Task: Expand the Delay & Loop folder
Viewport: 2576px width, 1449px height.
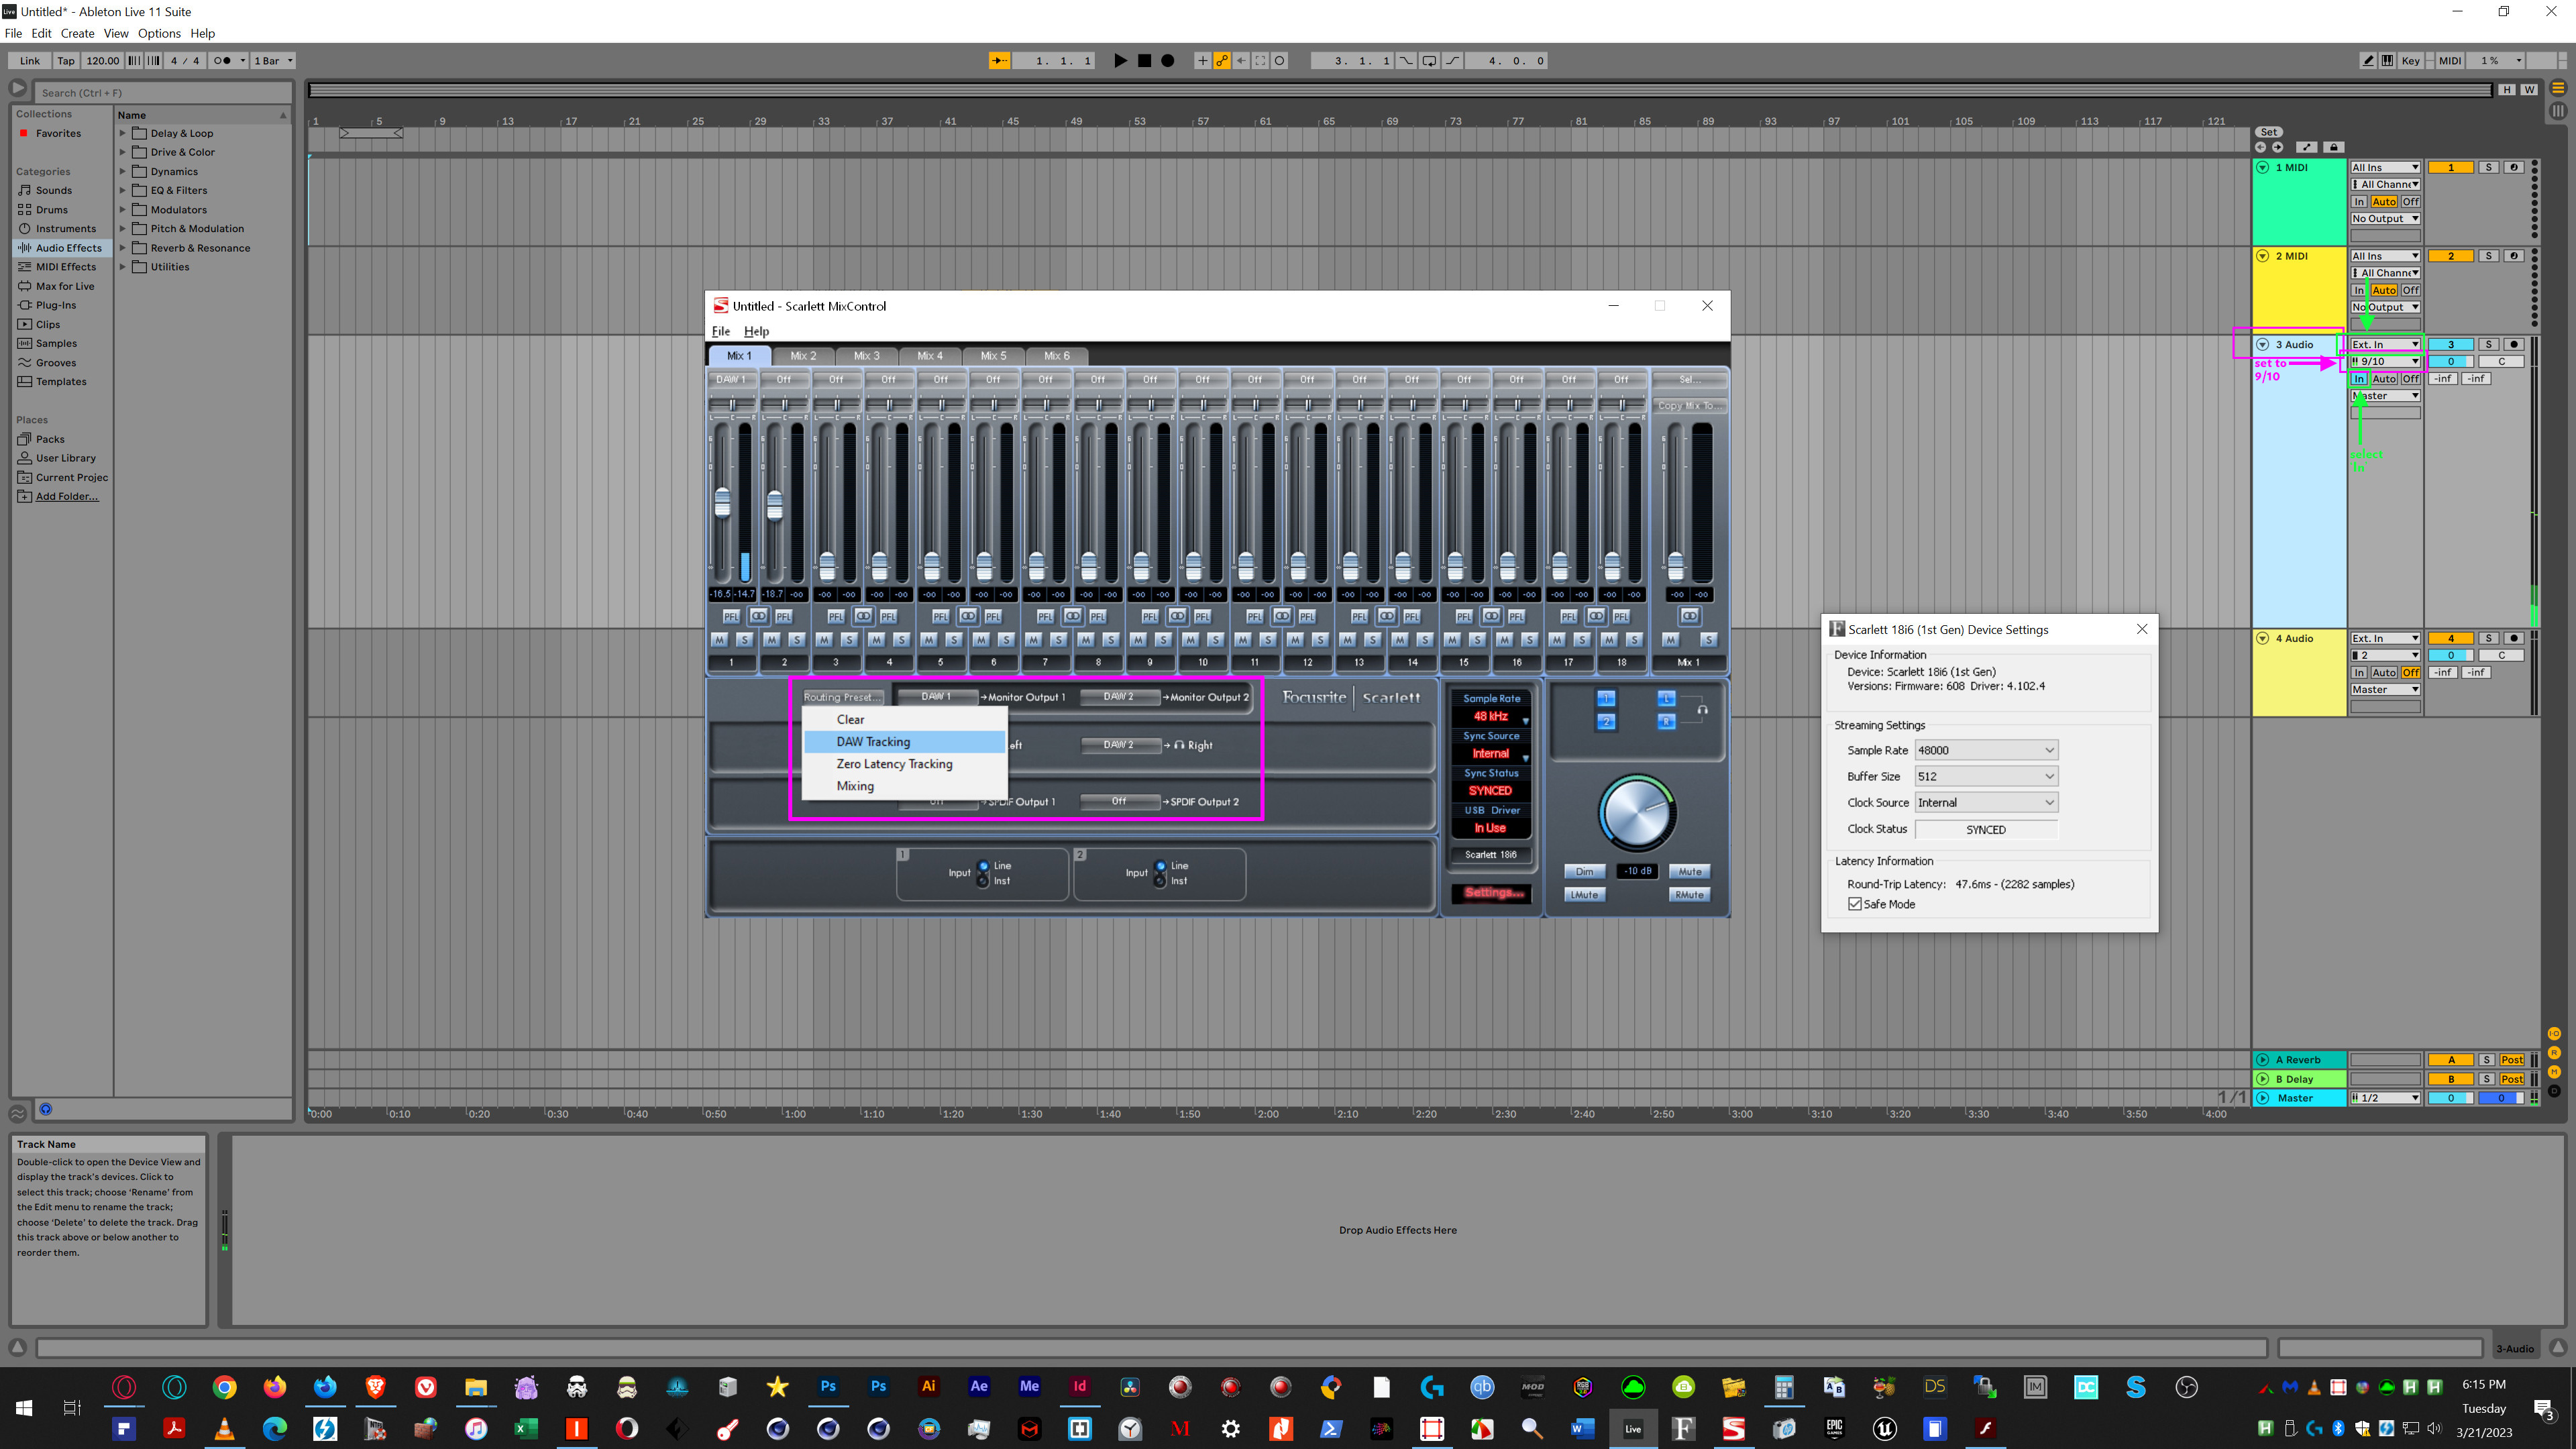Action: click(x=123, y=133)
